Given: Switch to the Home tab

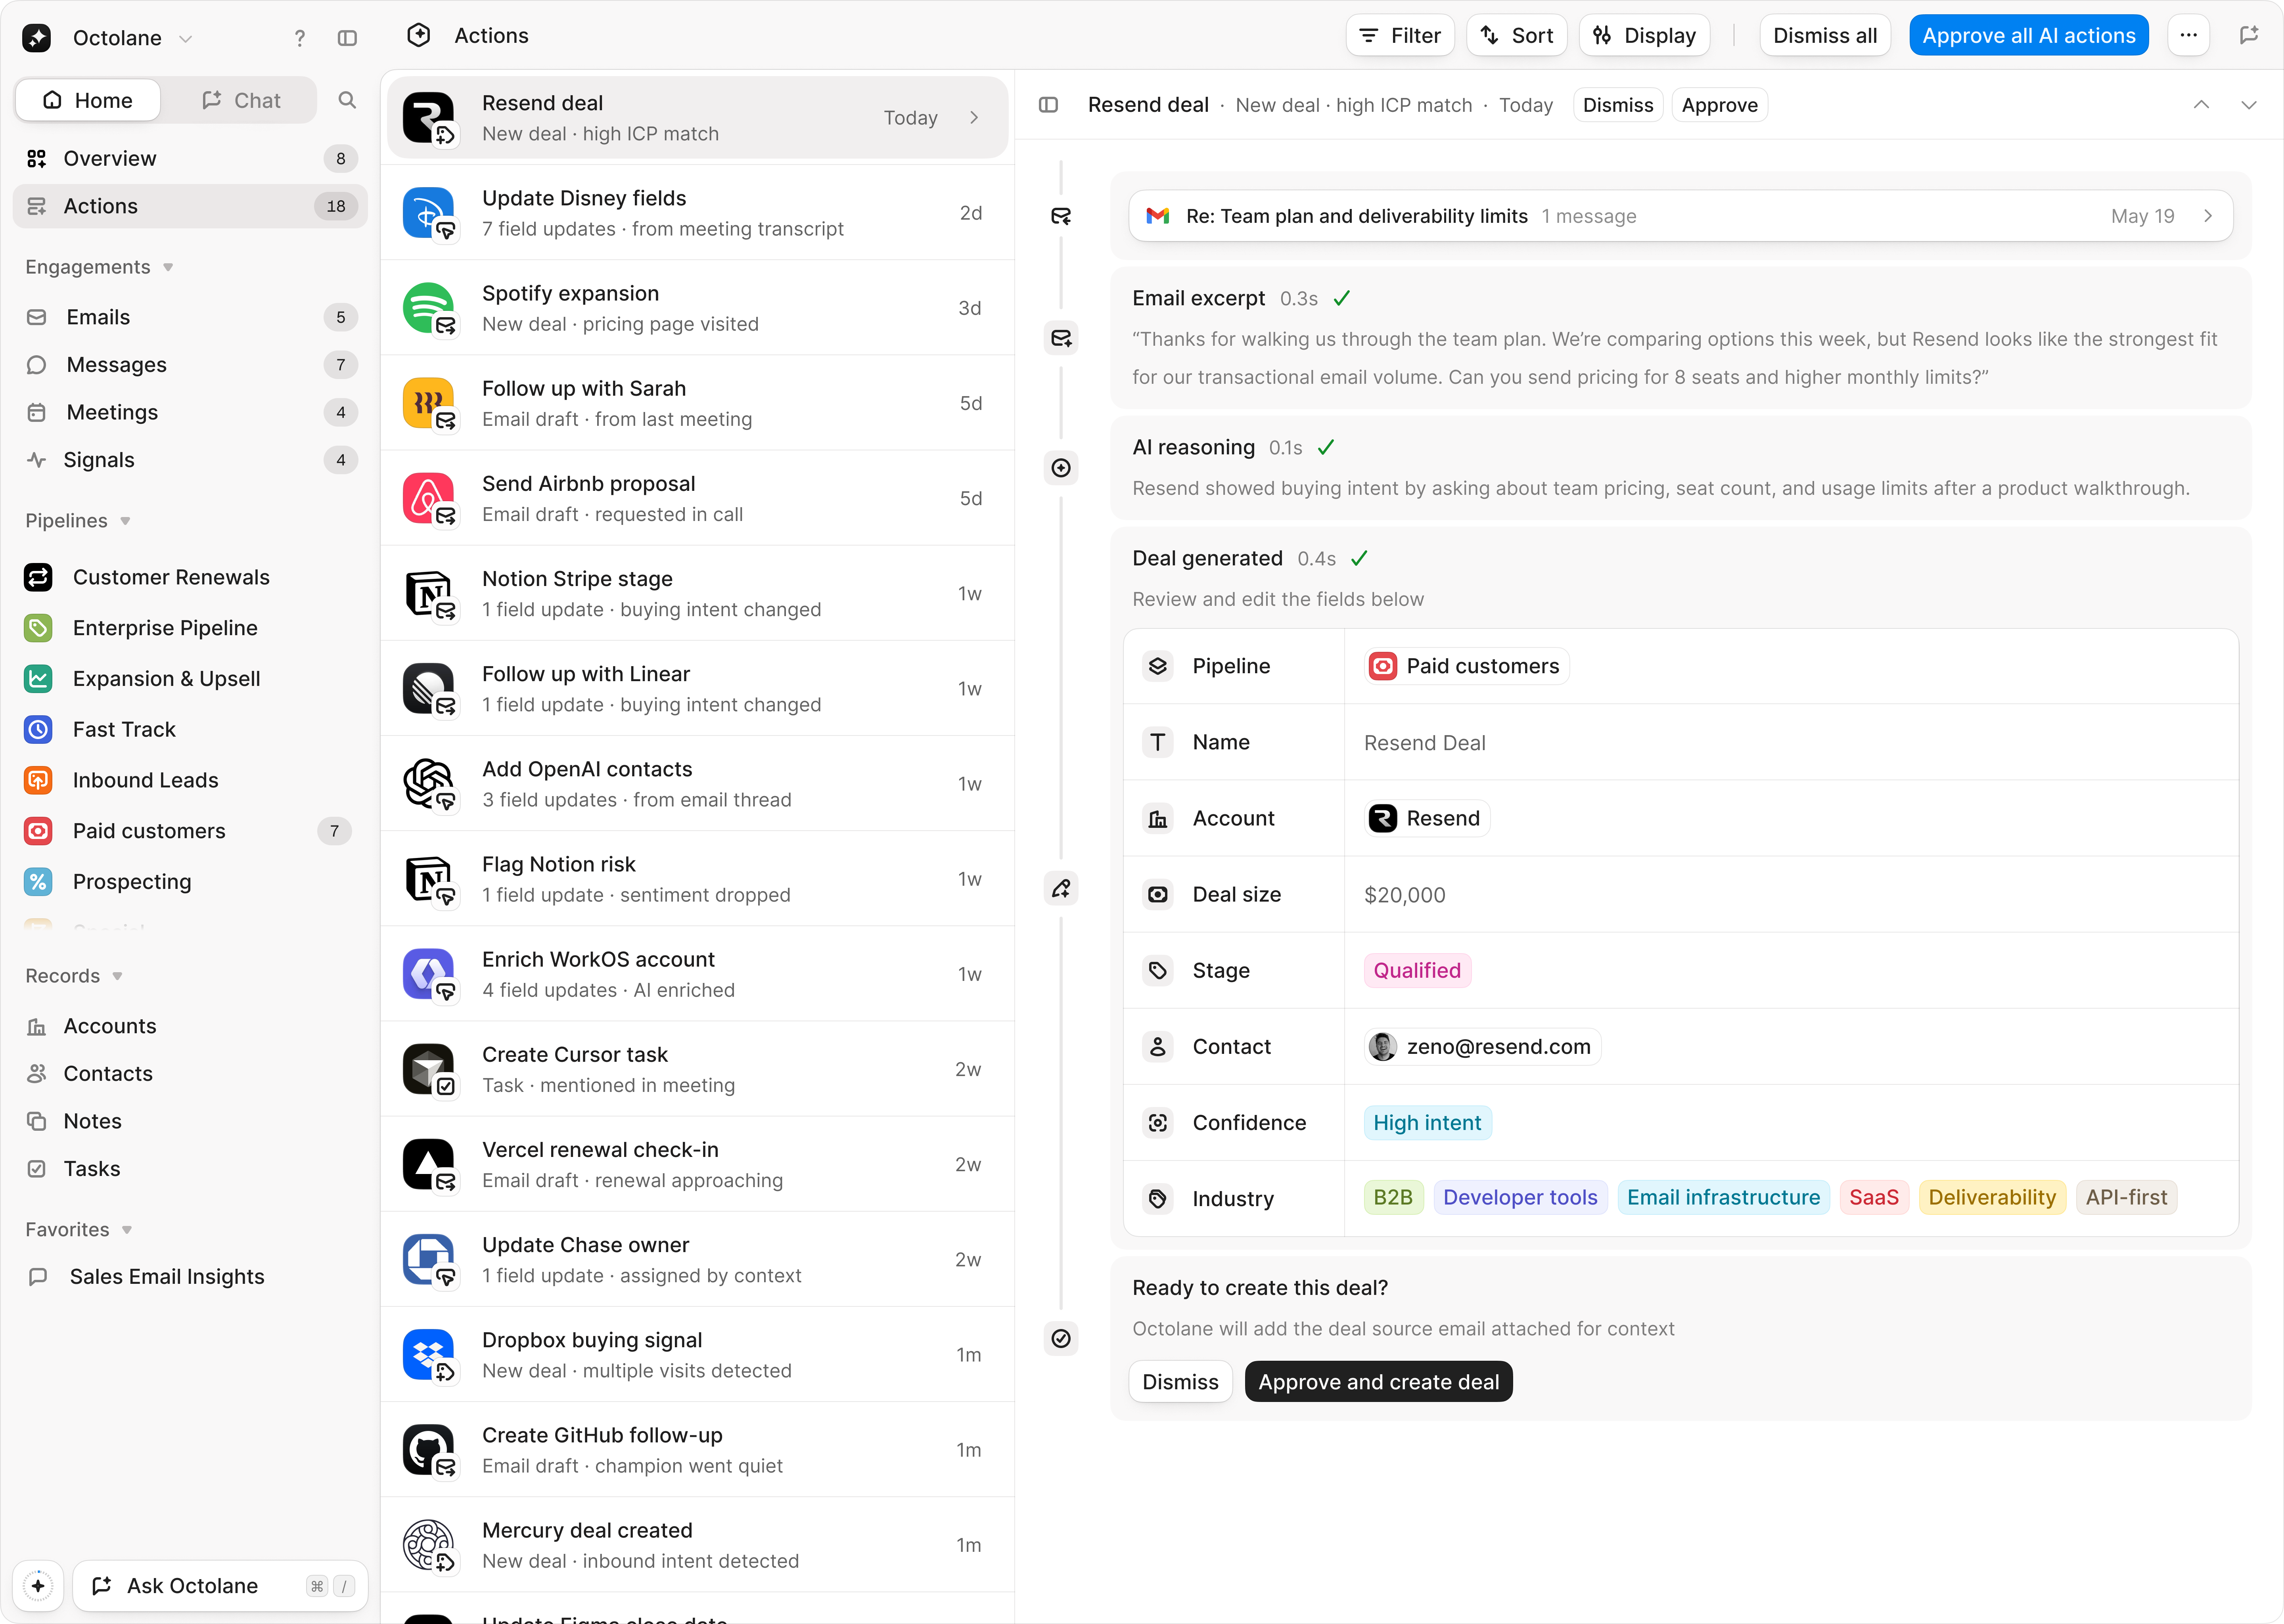Looking at the screenshot, I should 88,100.
